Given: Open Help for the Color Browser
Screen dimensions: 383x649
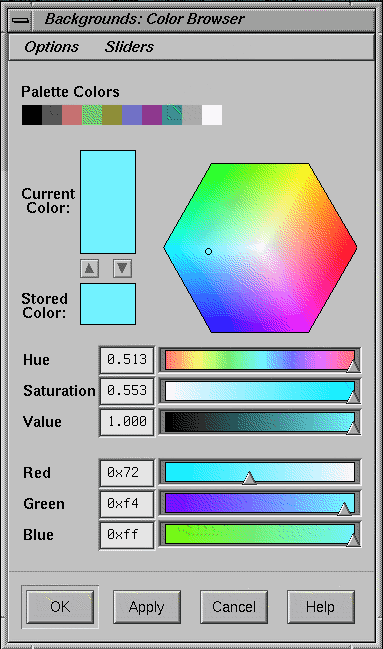Looking at the screenshot, I should pyautogui.click(x=320, y=607).
